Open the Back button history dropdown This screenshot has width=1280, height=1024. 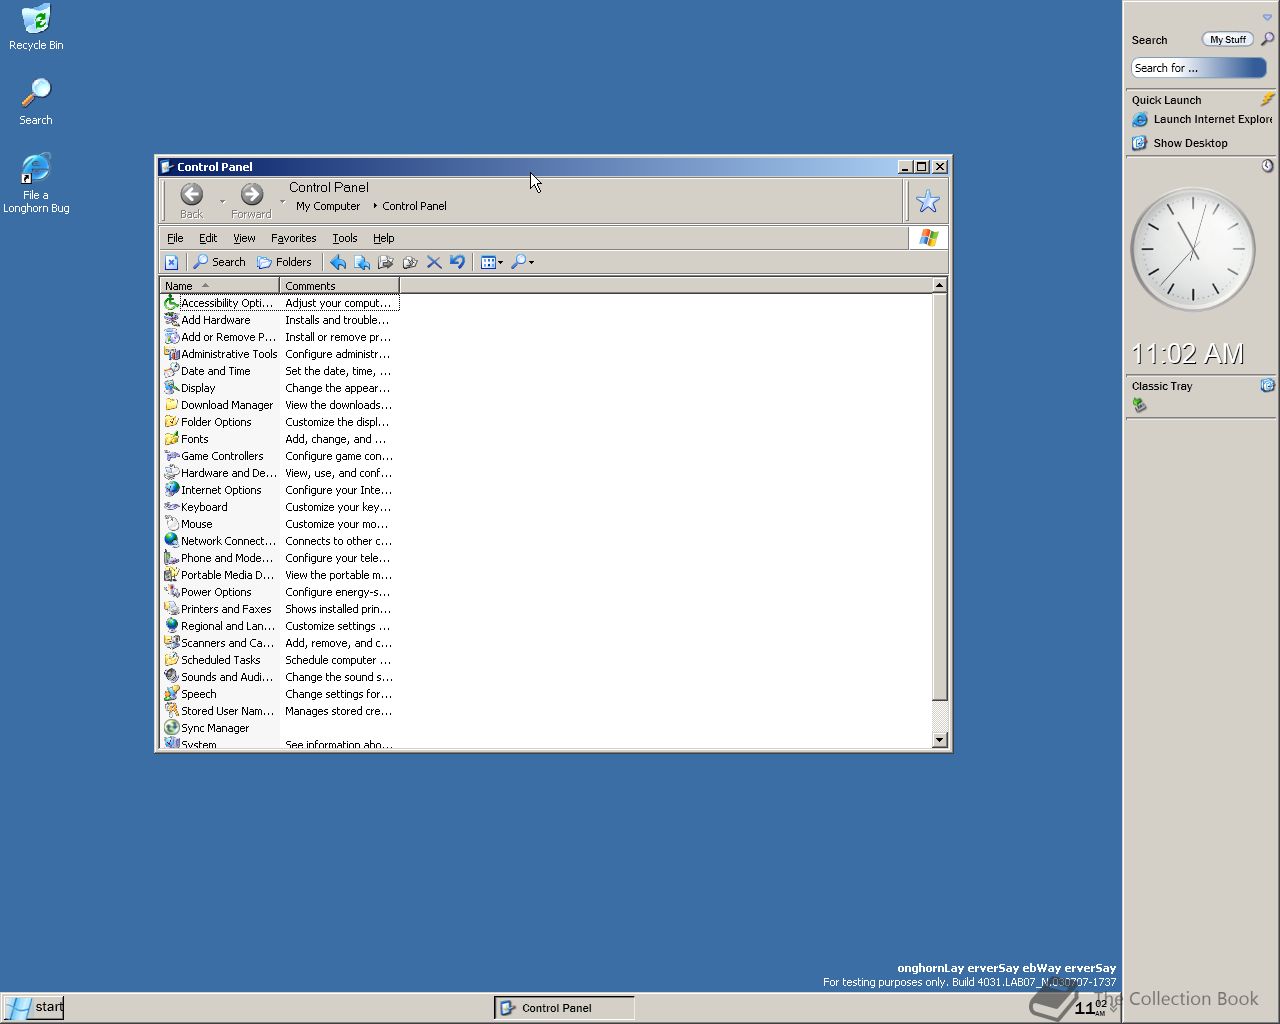point(222,202)
